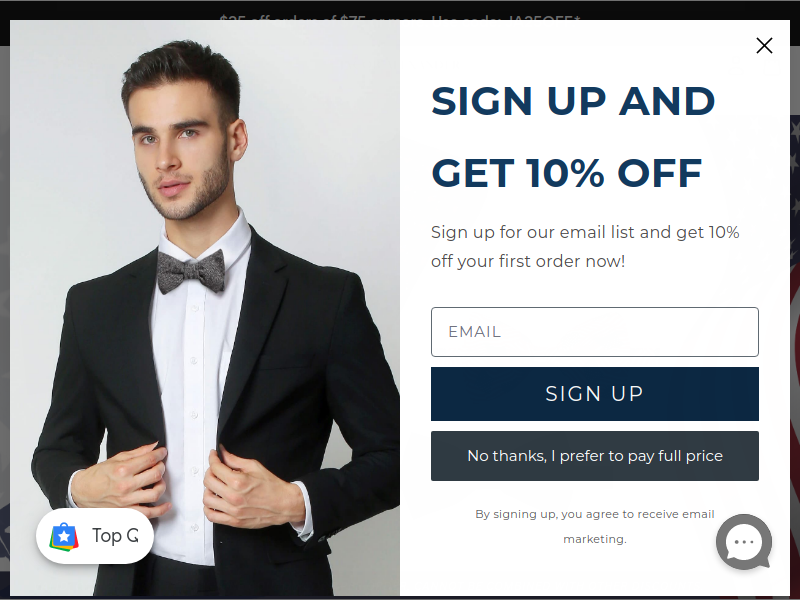Click the three dots inside chat bubble
This screenshot has width=800, height=600.
tap(744, 542)
